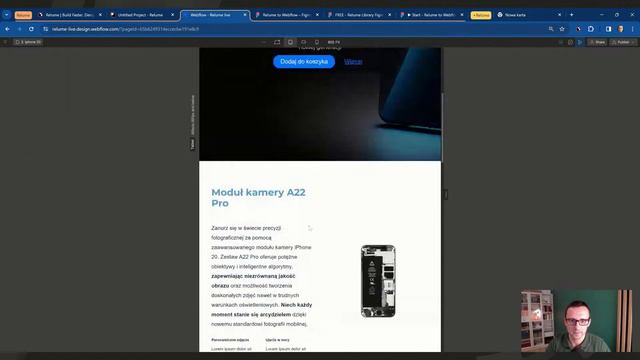Close the 'Nowa karta' tab
The width and height of the screenshot is (640, 360).
coord(560,15)
